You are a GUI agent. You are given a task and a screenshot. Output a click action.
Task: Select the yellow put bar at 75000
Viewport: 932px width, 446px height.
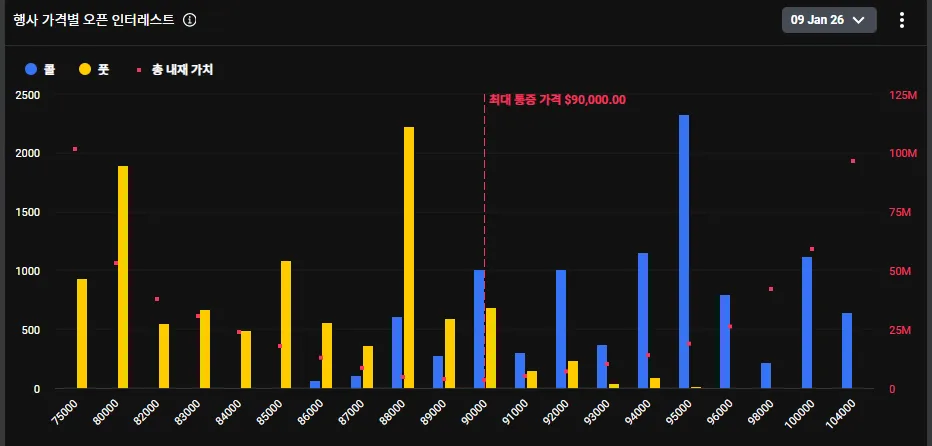pos(82,333)
